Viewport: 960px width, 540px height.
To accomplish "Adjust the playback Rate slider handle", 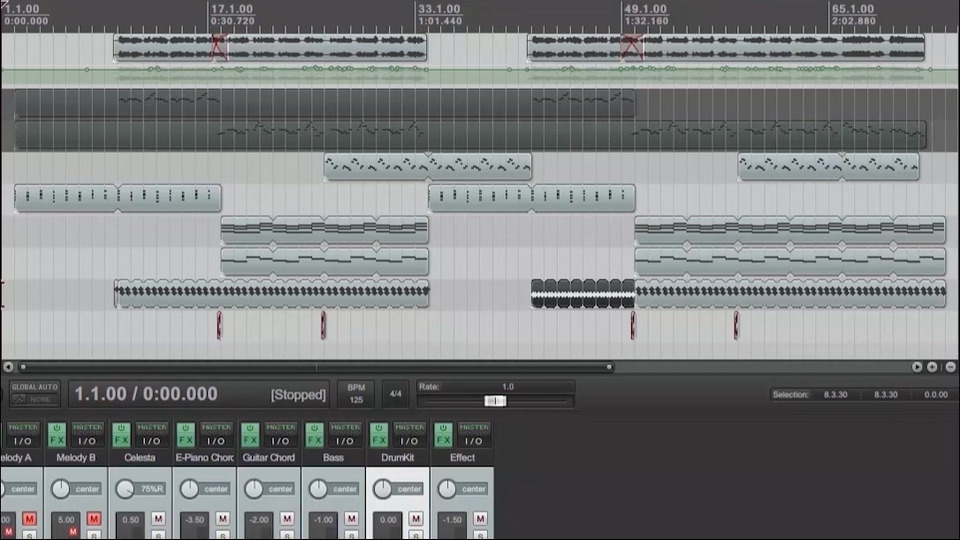I will coord(495,401).
